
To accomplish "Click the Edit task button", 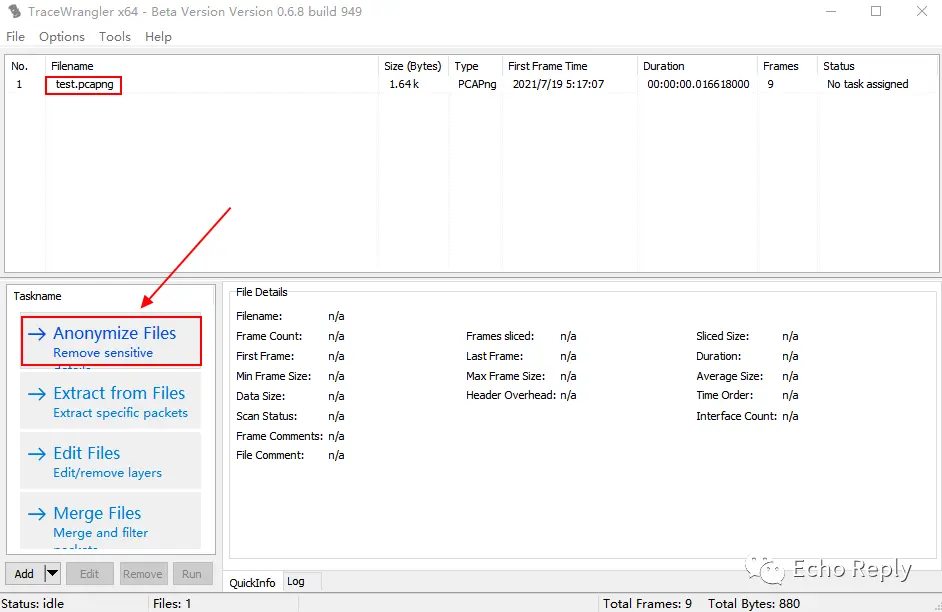I will (x=90, y=574).
